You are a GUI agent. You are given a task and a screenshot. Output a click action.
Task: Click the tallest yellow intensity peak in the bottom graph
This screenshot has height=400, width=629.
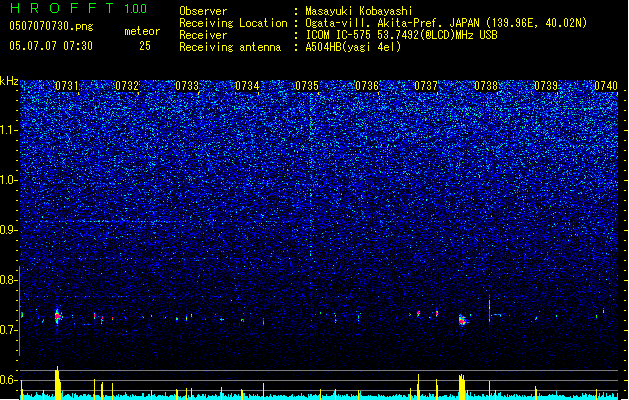(x=57, y=383)
